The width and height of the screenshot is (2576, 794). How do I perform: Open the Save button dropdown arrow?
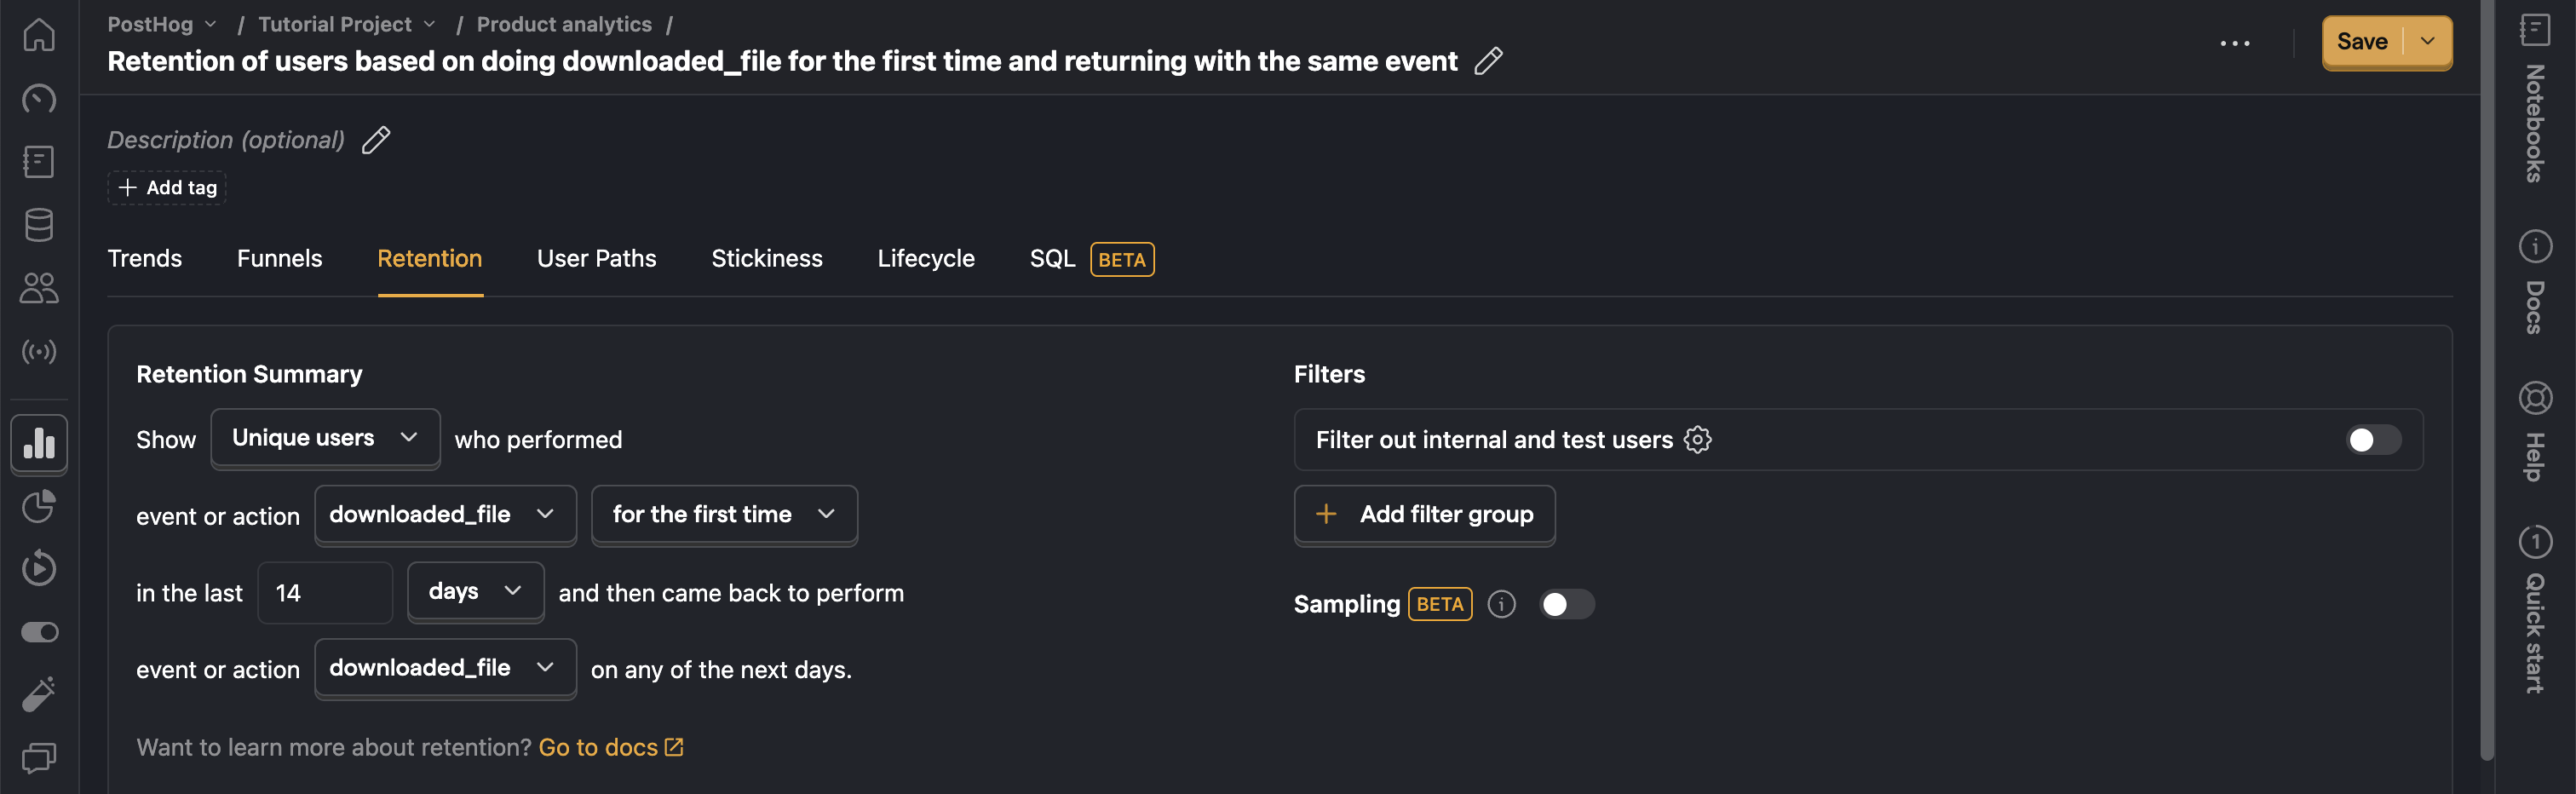pos(2427,41)
